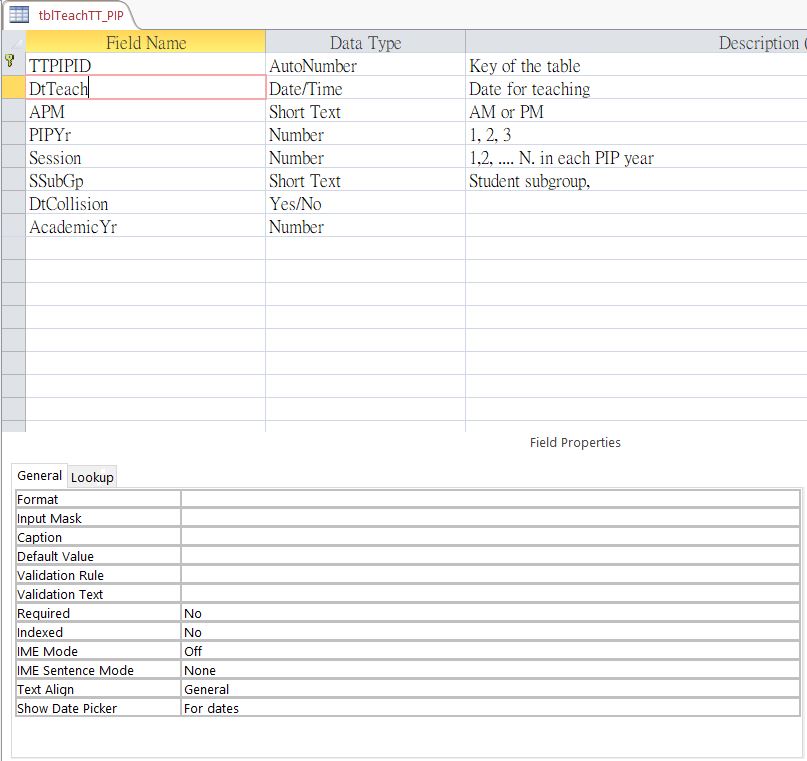Image resolution: width=807 pixels, height=761 pixels.
Task: Open the Yes/No data type cell
Action: [x=365, y=203]
